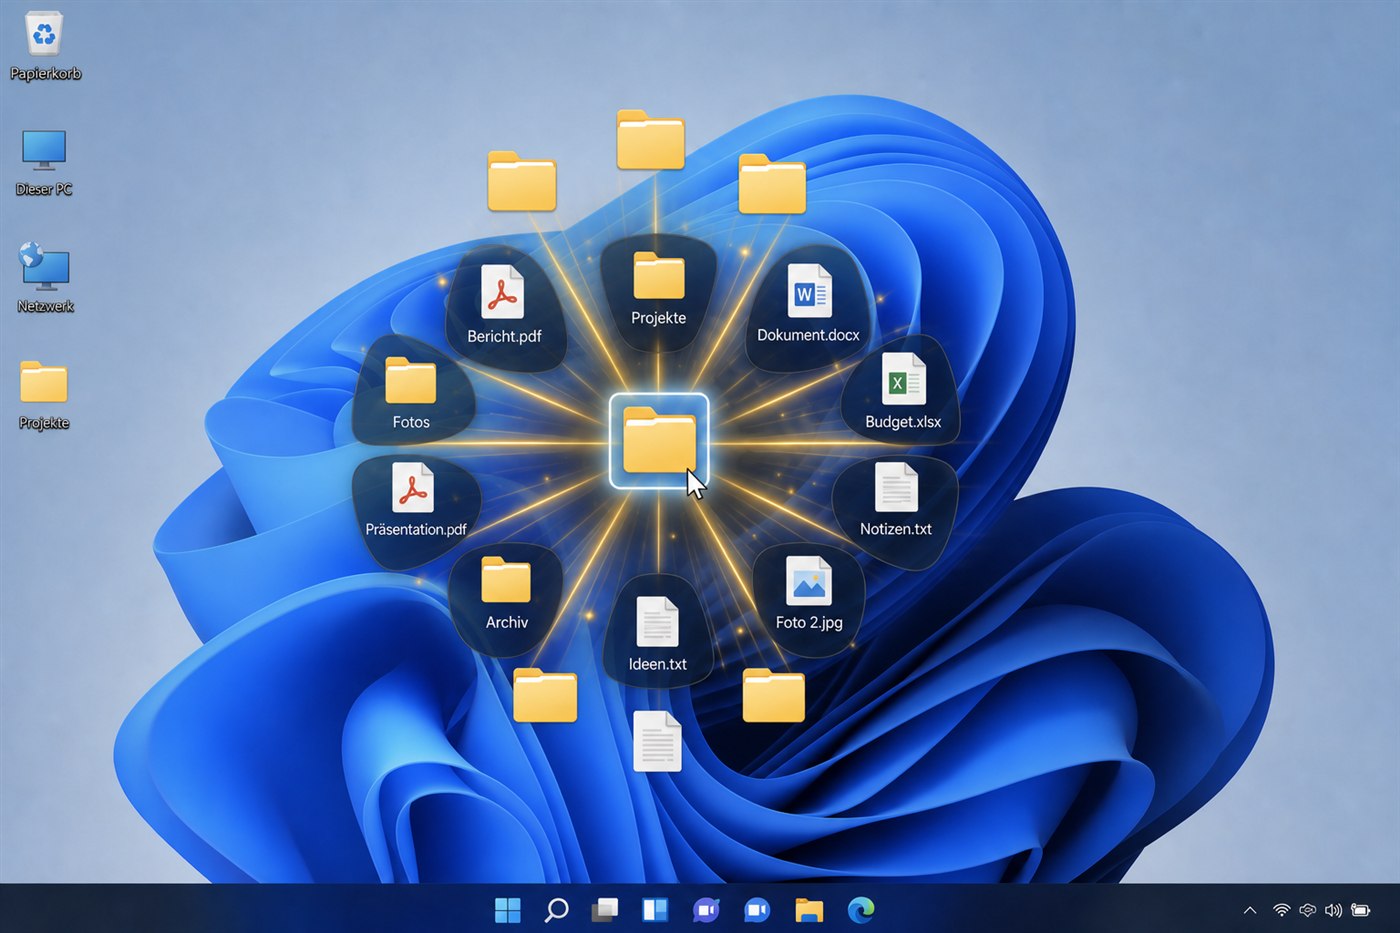The height and width of the screenshot is (933, 1400).
Task: Open the Wi-Fi network tray icon
Action: (1281, 910)
